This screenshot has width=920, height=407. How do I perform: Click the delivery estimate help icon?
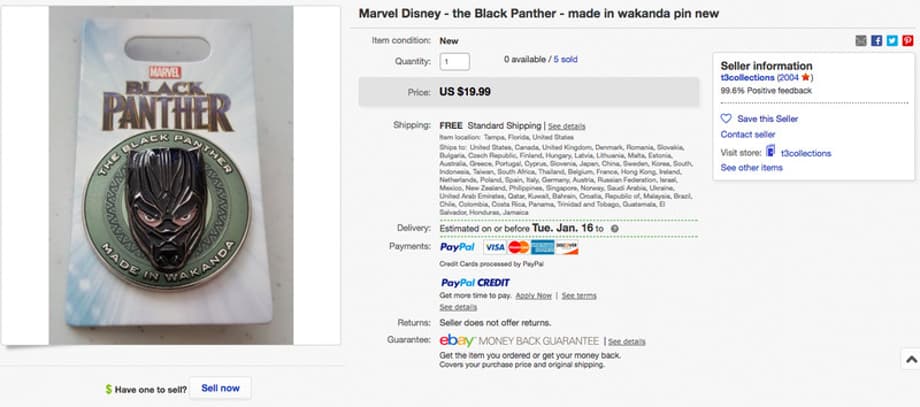[x=614, y=228]
